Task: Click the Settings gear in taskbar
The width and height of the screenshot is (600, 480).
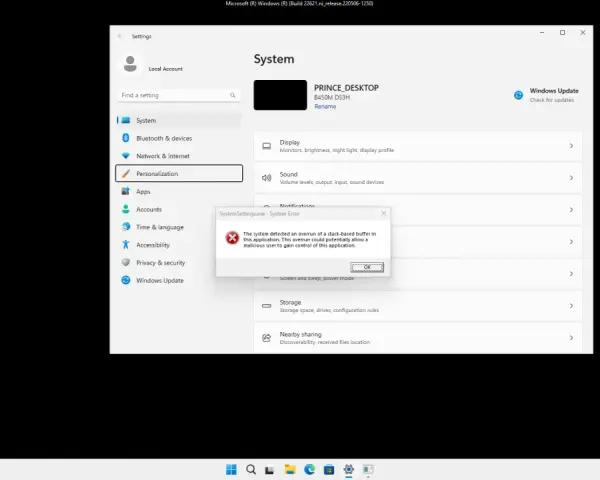Action: tap(349, 469)
